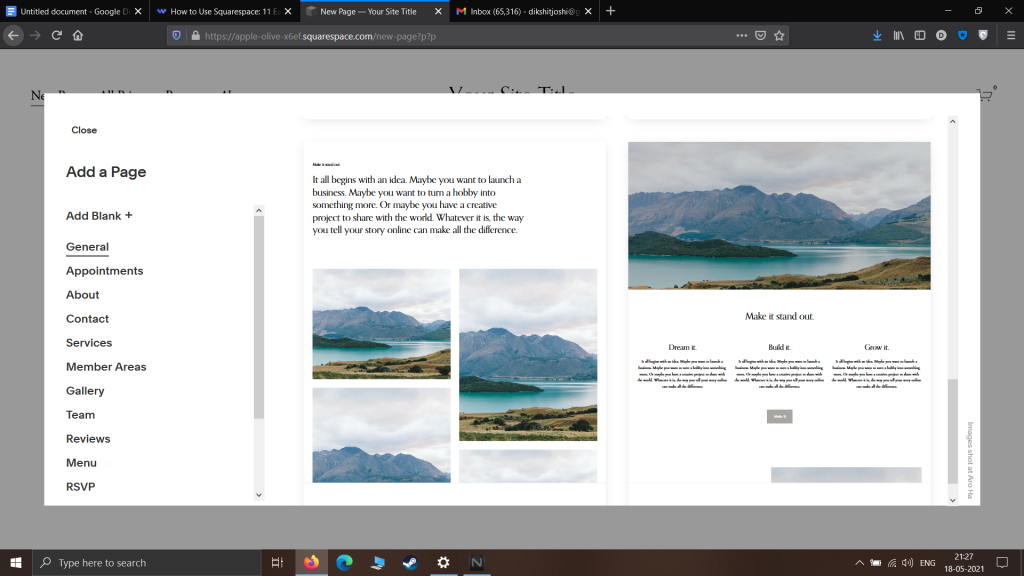Open page actions three-dot menu
The image size is (1024, 576).
(741, 36)
